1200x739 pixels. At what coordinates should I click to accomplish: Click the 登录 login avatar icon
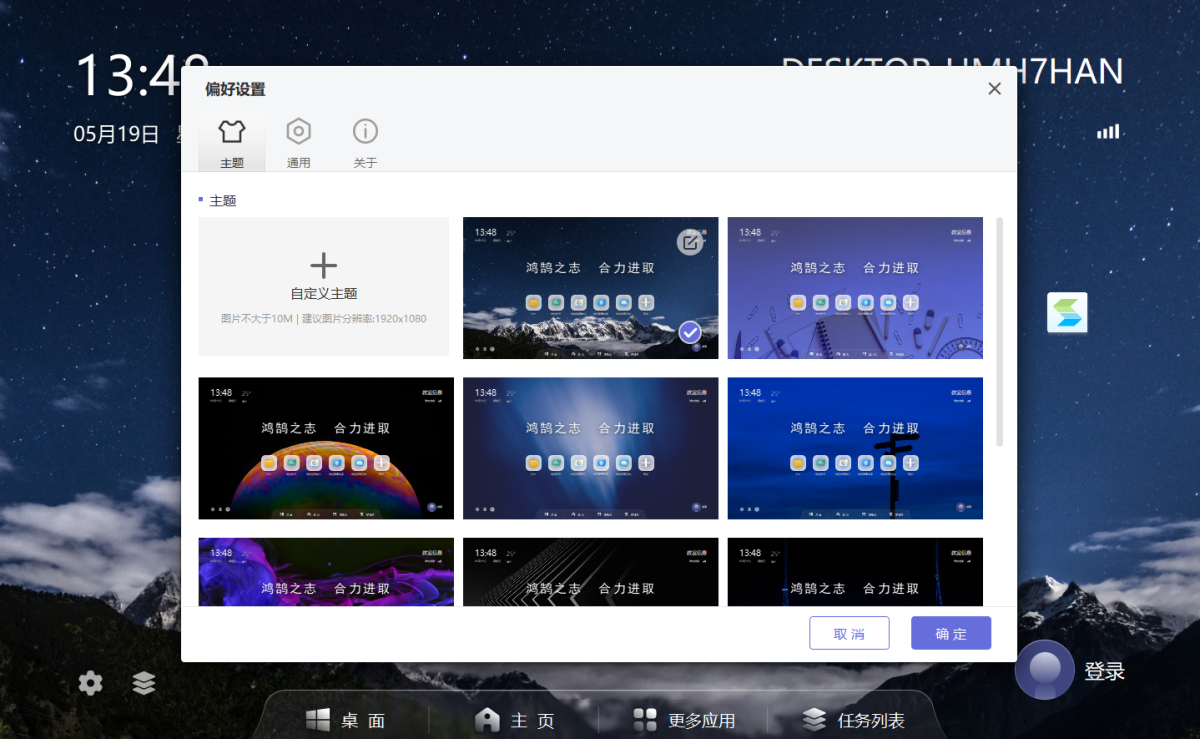[1044, 670]
